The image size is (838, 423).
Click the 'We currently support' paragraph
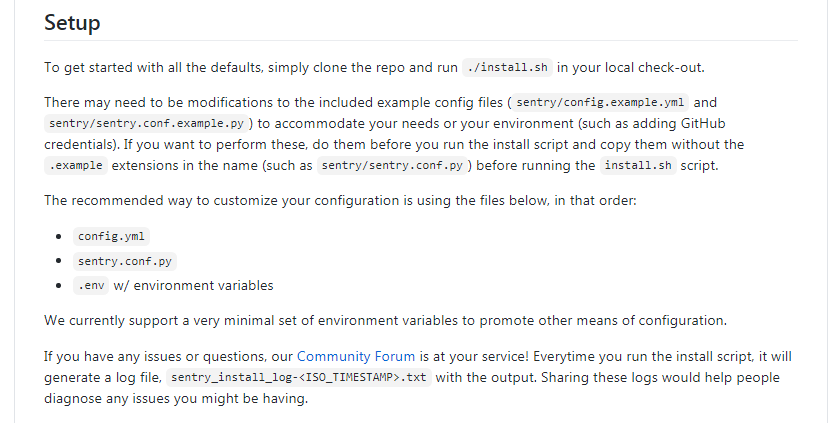[385, 321]
